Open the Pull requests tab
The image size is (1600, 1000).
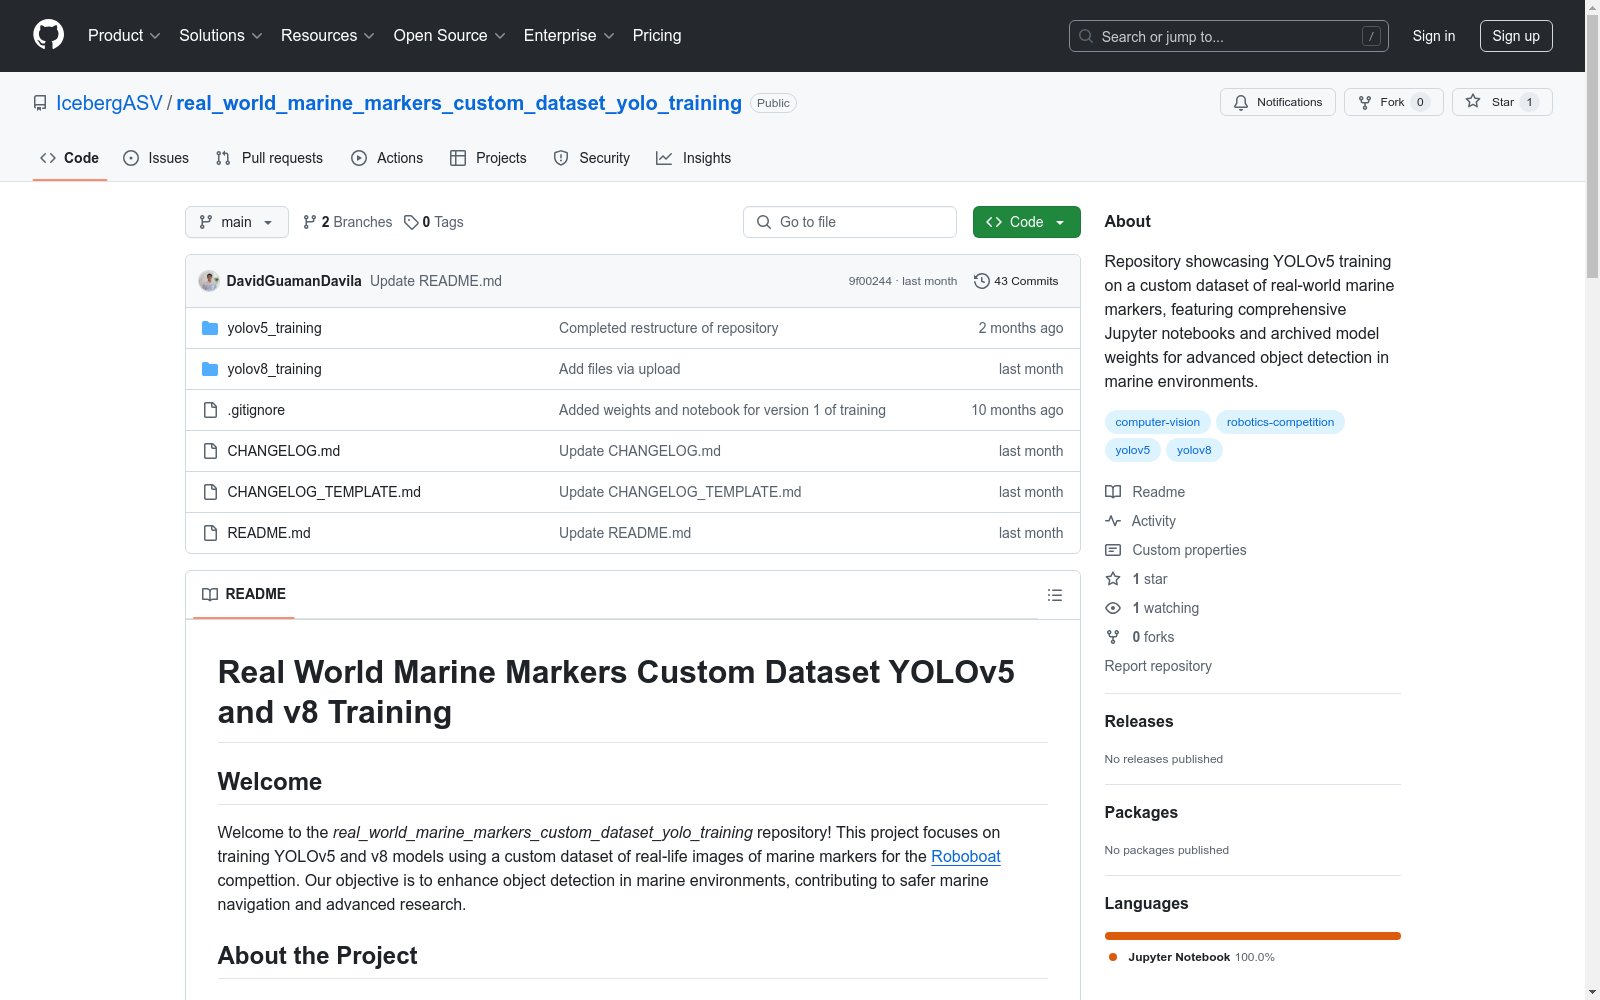point(269,158)
